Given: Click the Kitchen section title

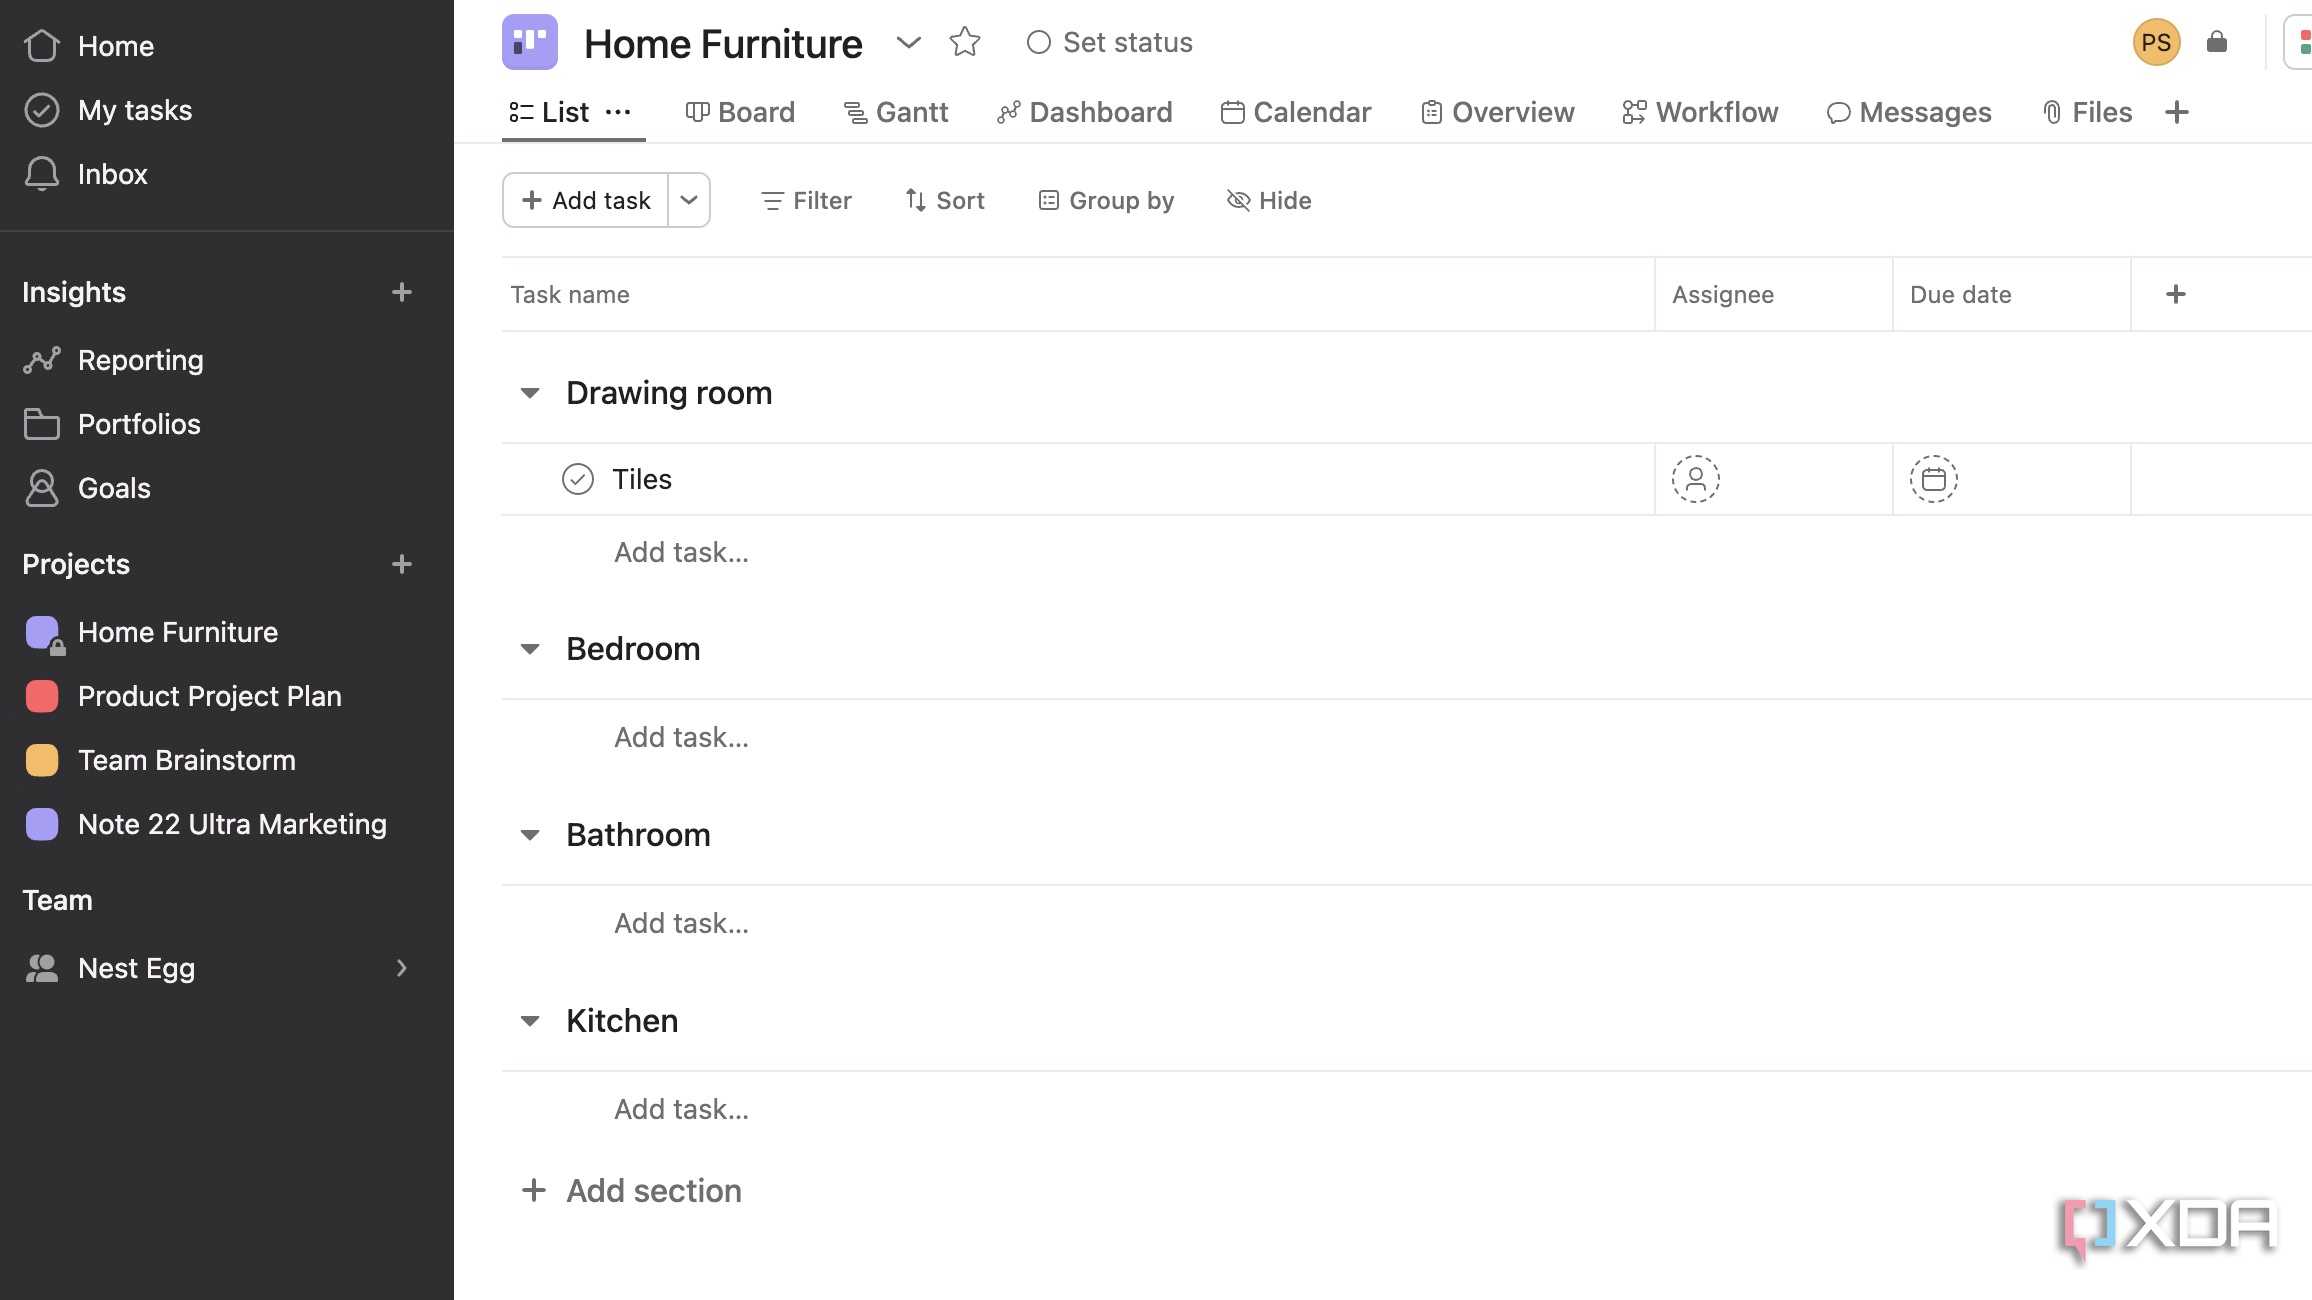Looking at the screenshot, I should coord(622,1021).
